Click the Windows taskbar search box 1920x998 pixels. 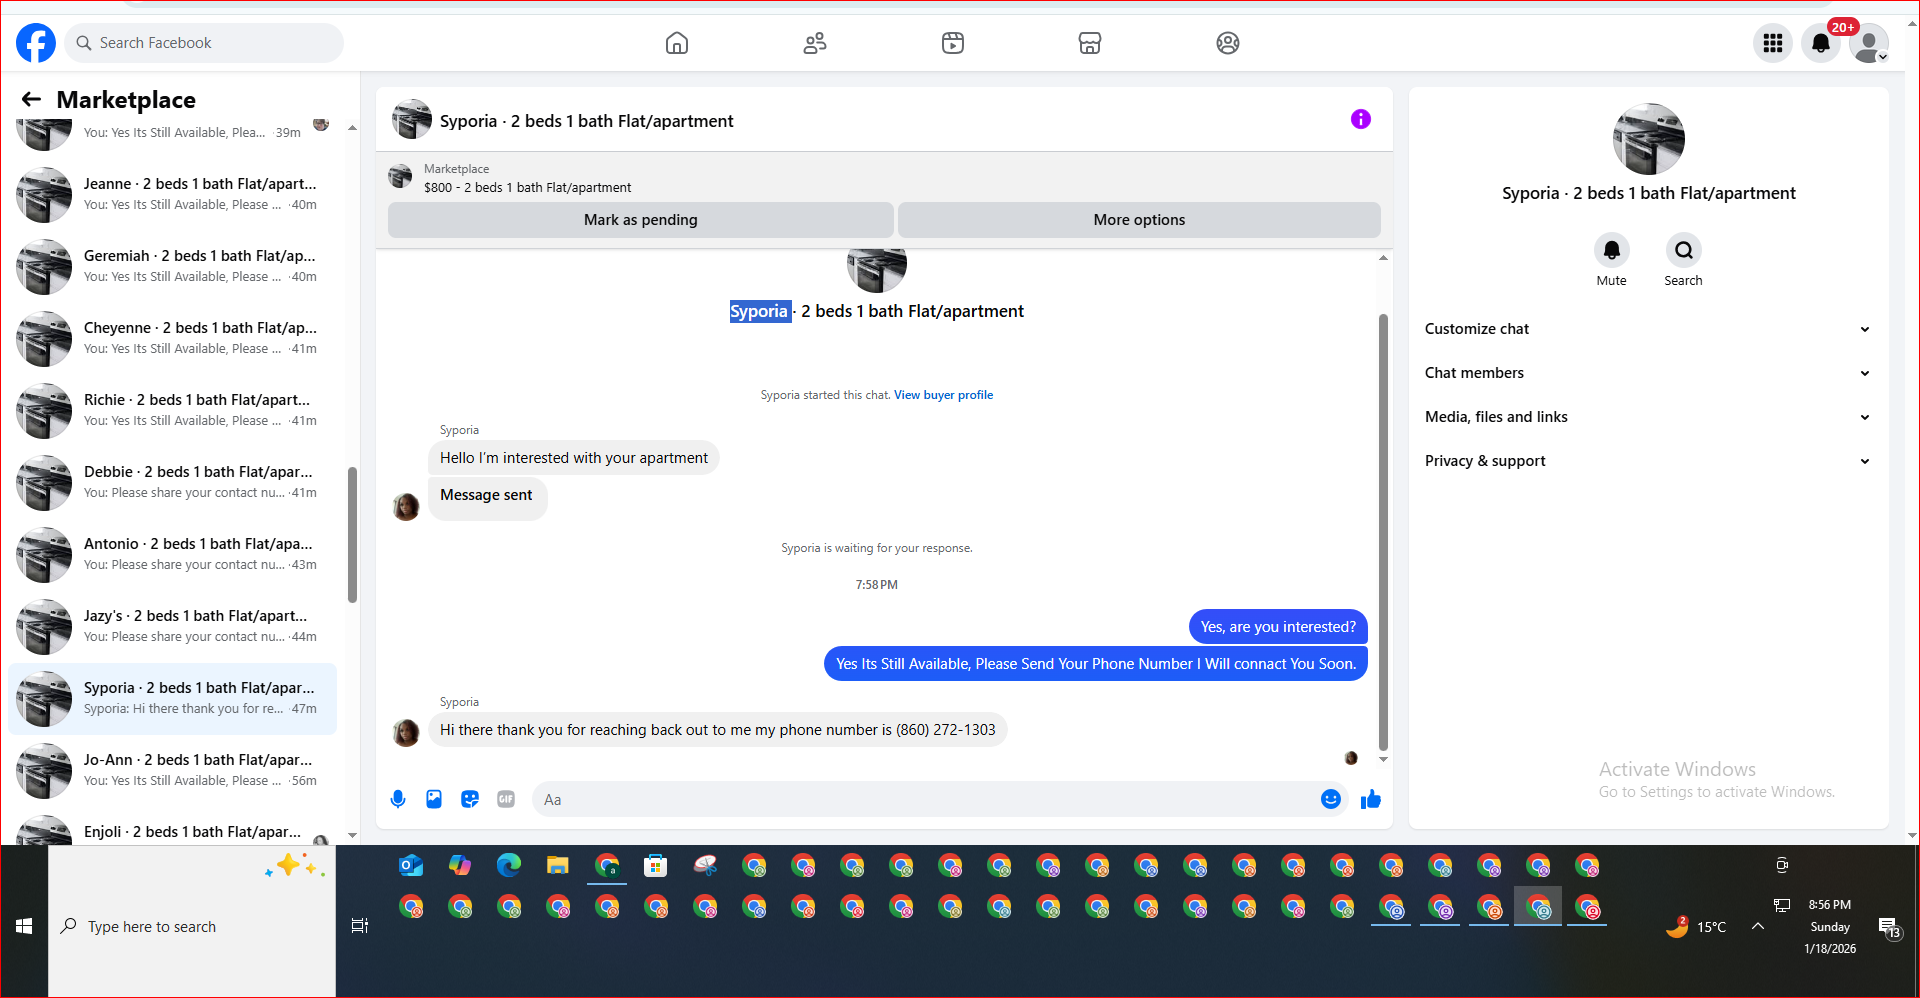(x=192, y=926)
